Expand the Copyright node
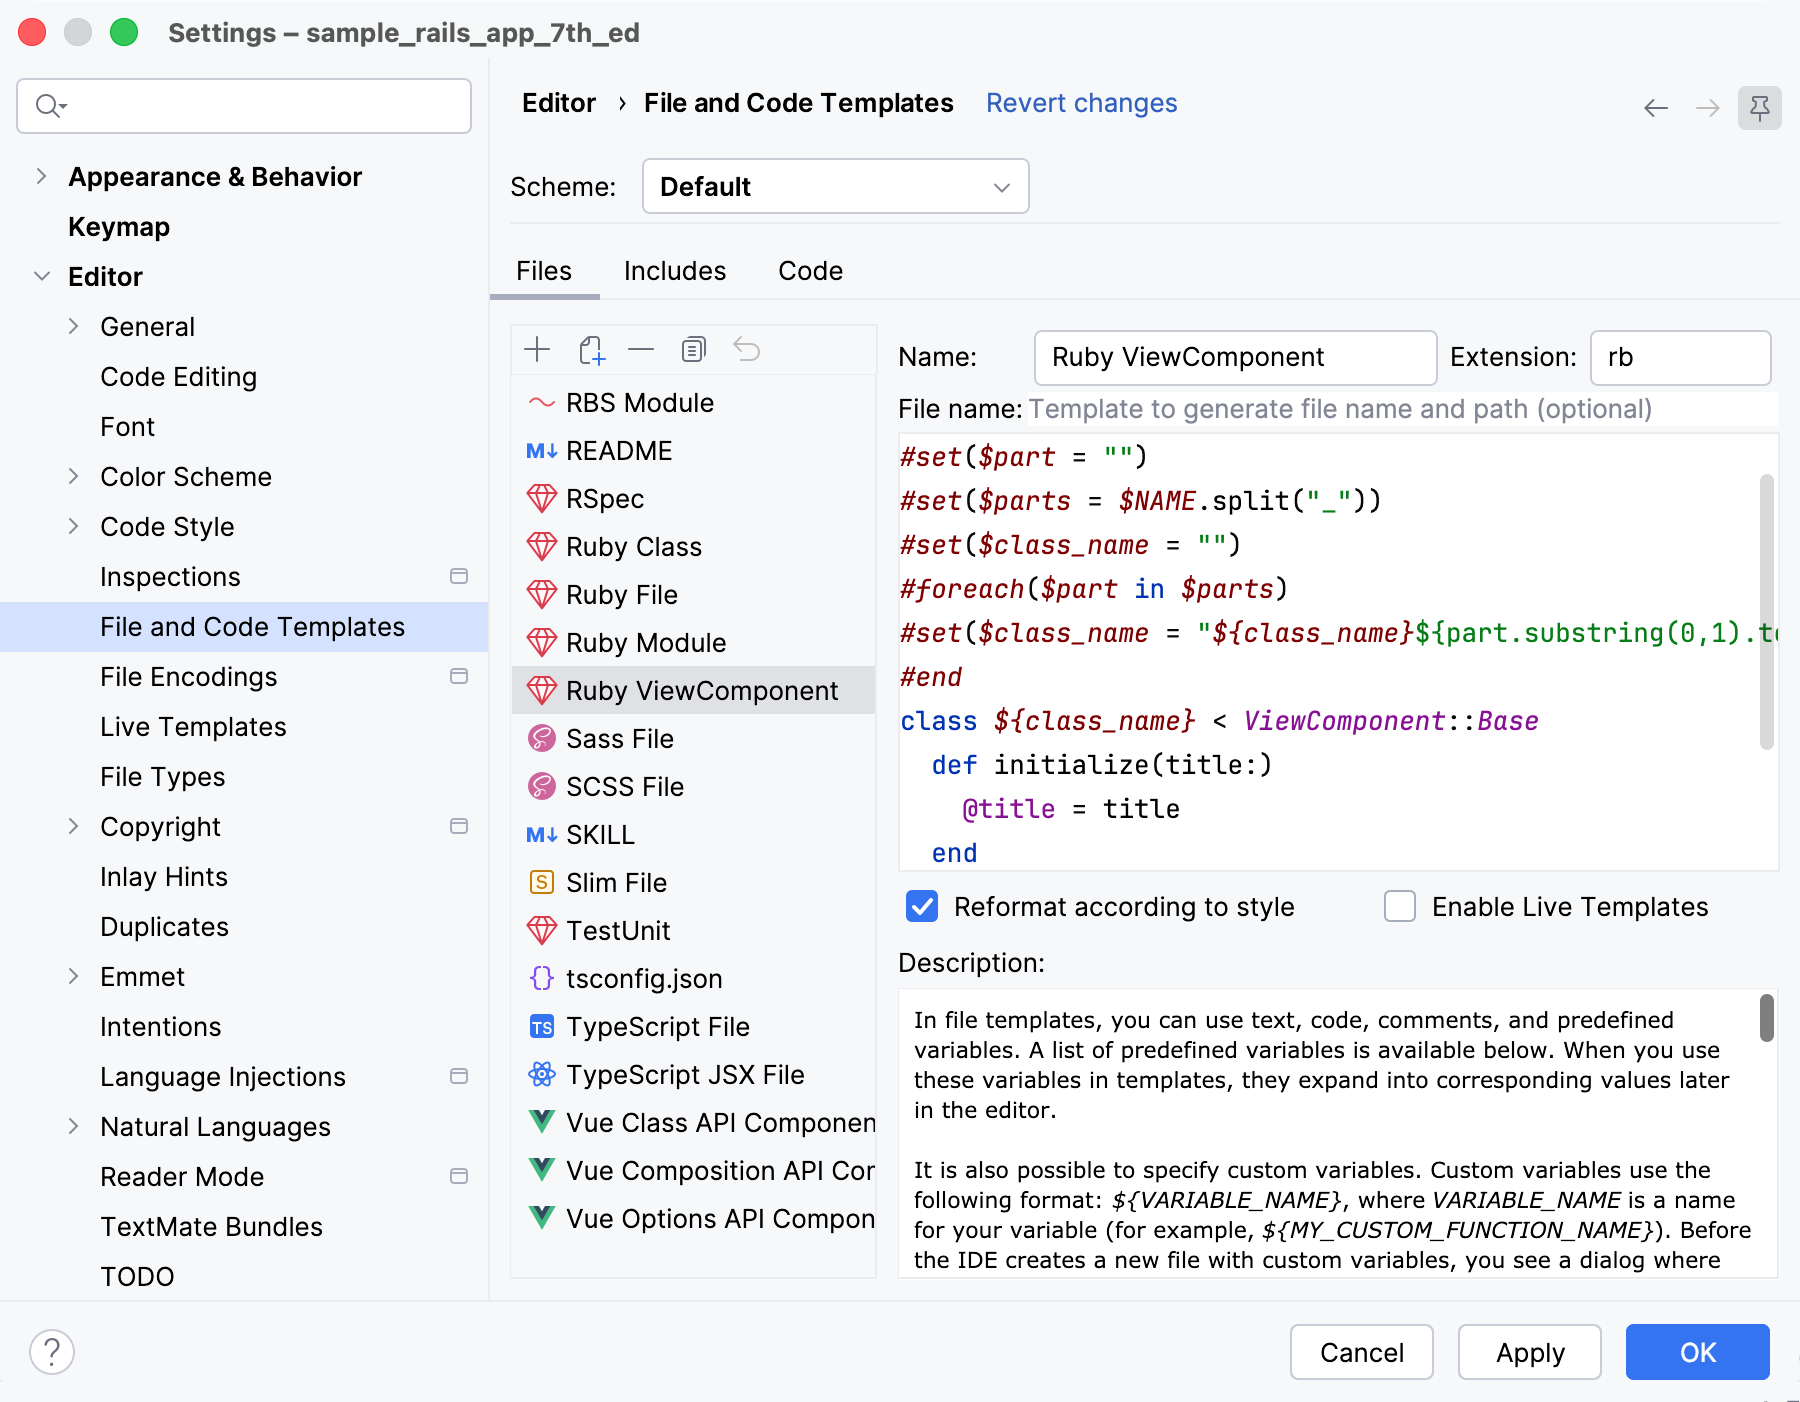 click(x=73, y=826)
